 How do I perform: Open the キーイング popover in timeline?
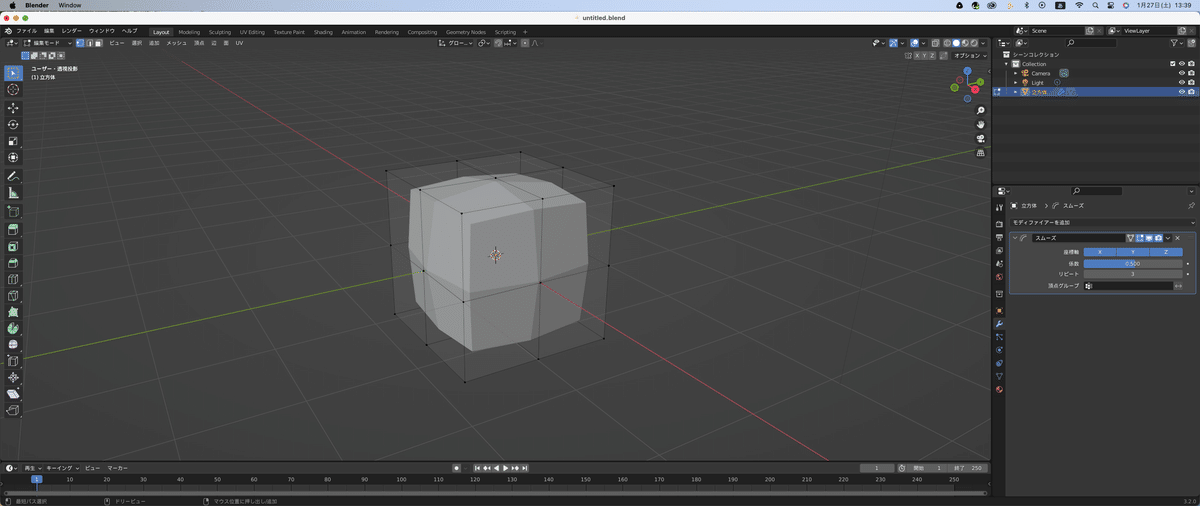click(62, 468)
